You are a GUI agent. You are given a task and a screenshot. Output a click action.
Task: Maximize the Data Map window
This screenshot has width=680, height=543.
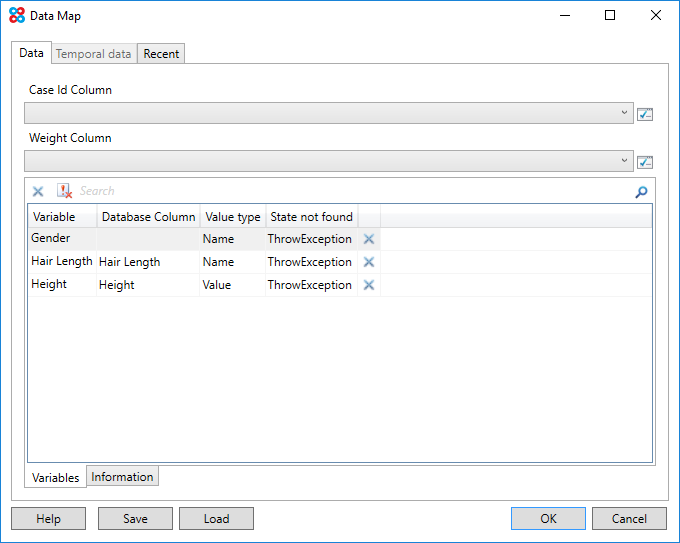point(610,16)
